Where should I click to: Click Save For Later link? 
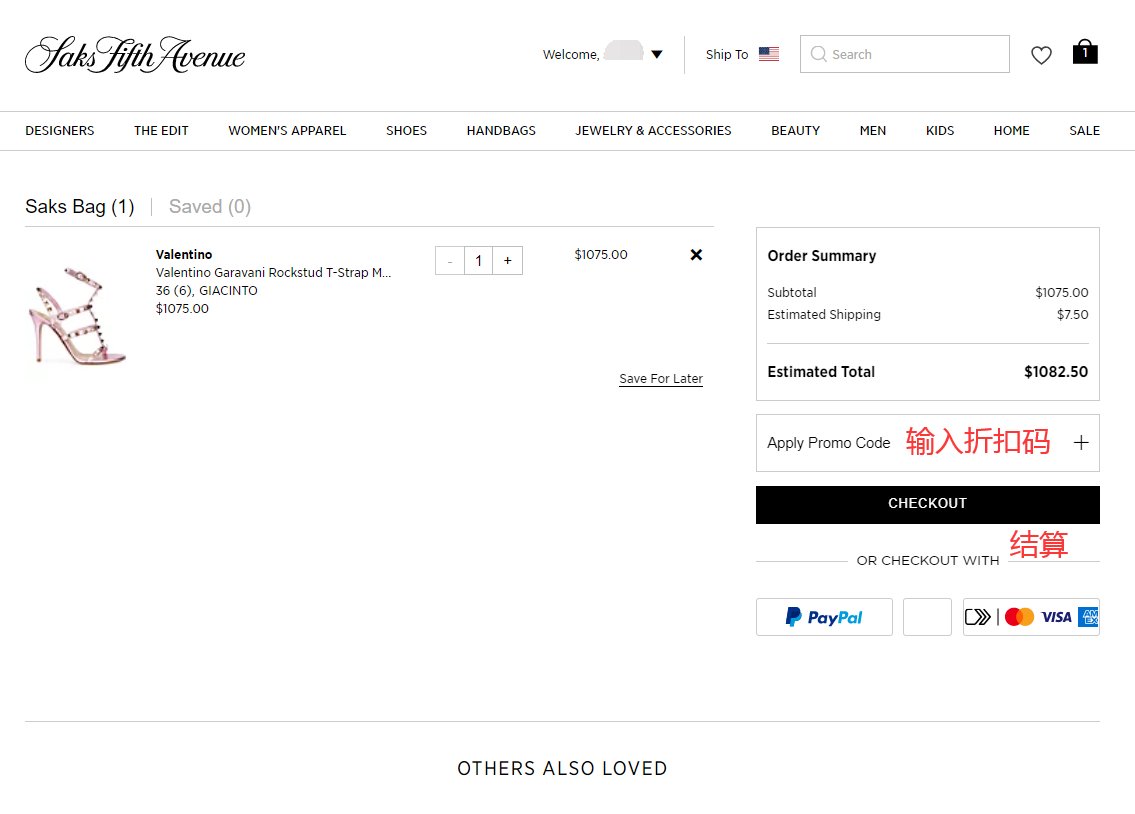(x=661, y=378)
